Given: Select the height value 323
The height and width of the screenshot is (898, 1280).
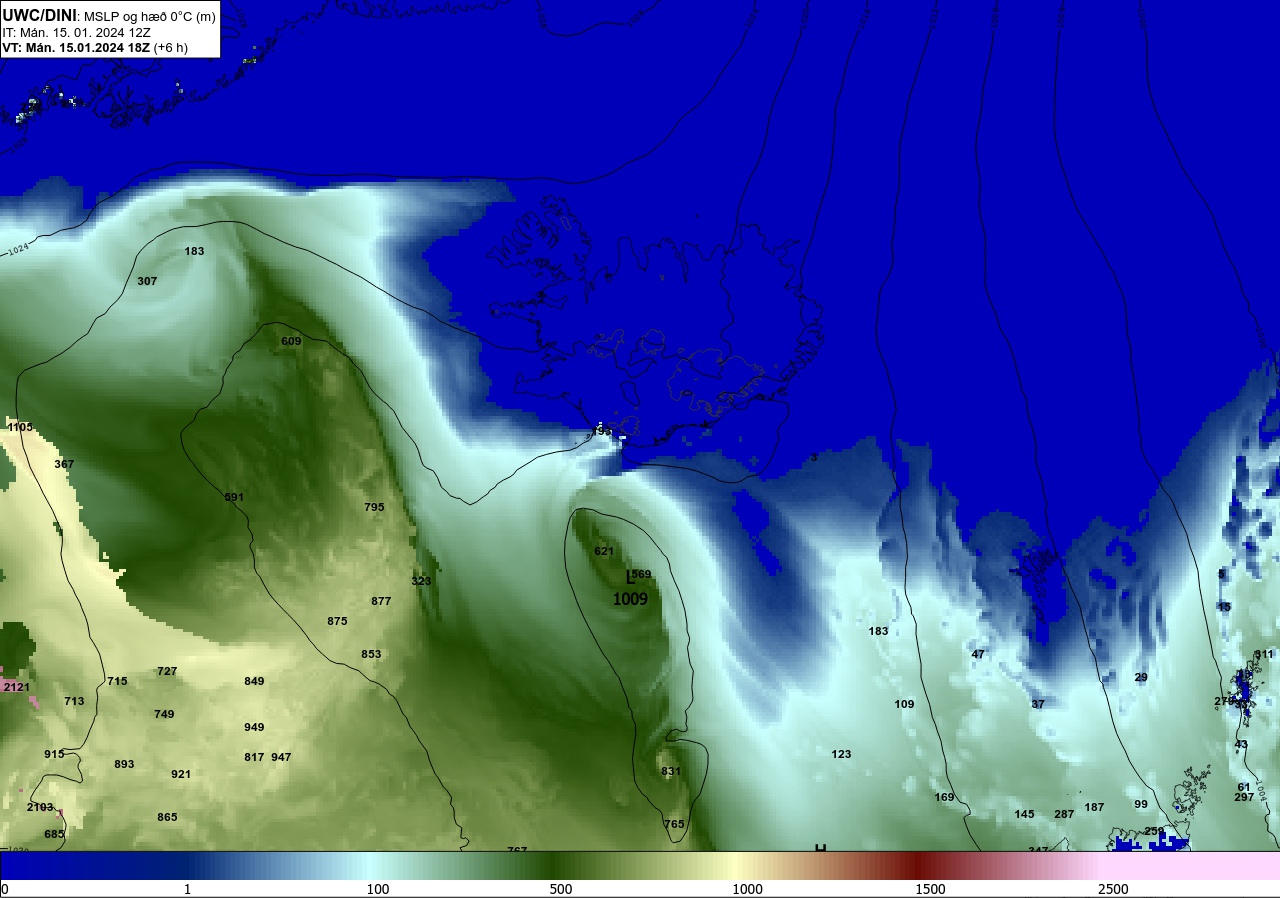Looking at the screenshot, I should click(421, 581).
